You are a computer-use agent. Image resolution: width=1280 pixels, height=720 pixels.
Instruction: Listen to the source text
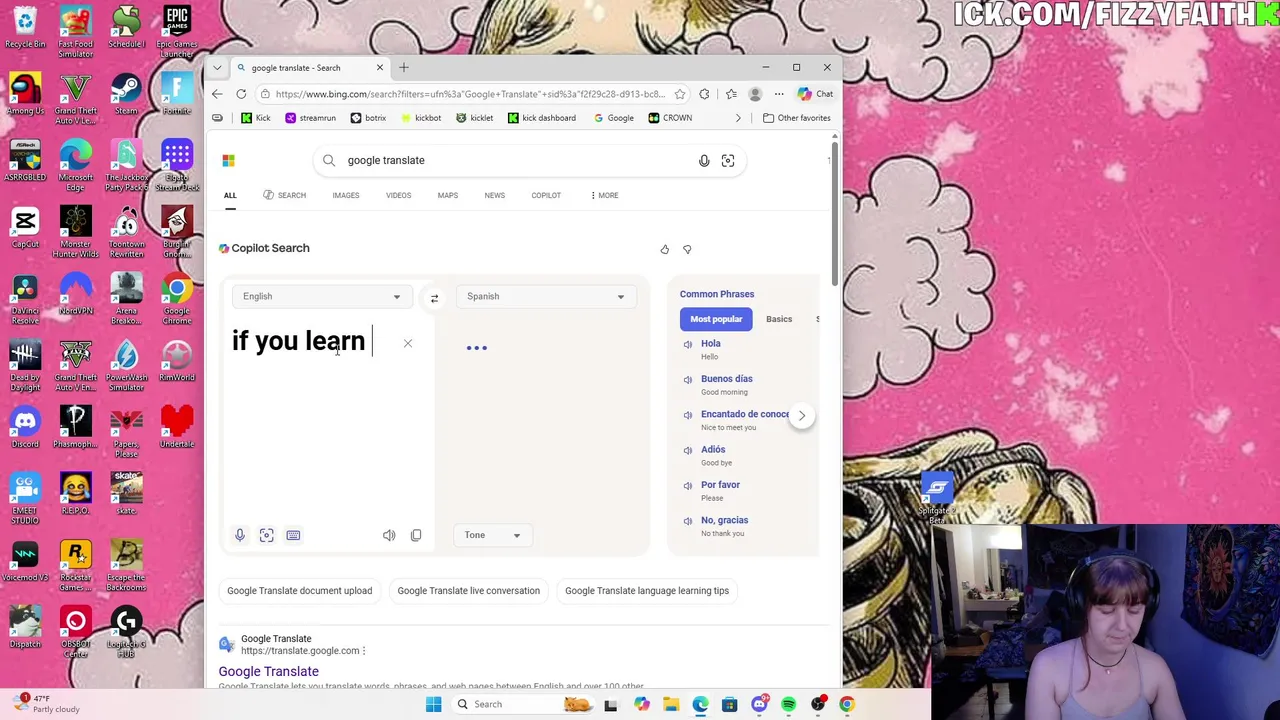389,535
